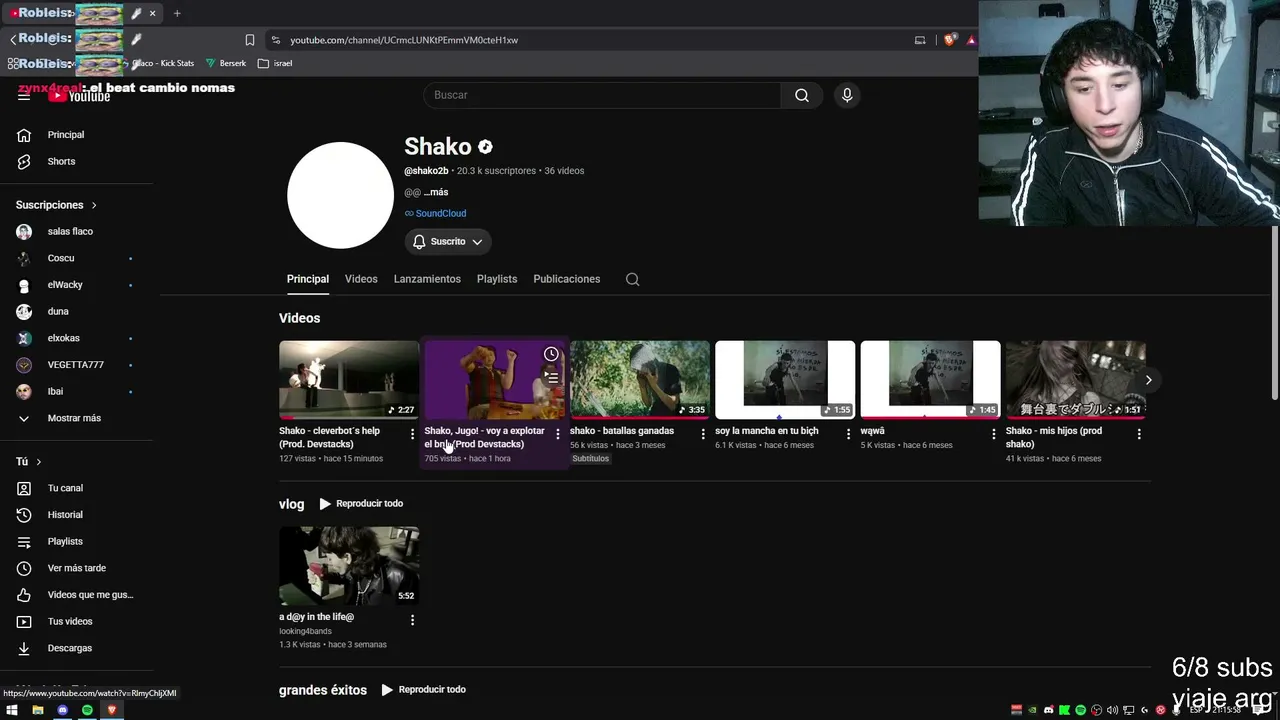1280x720 pixels.
Task: Play all videos in vlog section
Action: click(x=361, y=504)
